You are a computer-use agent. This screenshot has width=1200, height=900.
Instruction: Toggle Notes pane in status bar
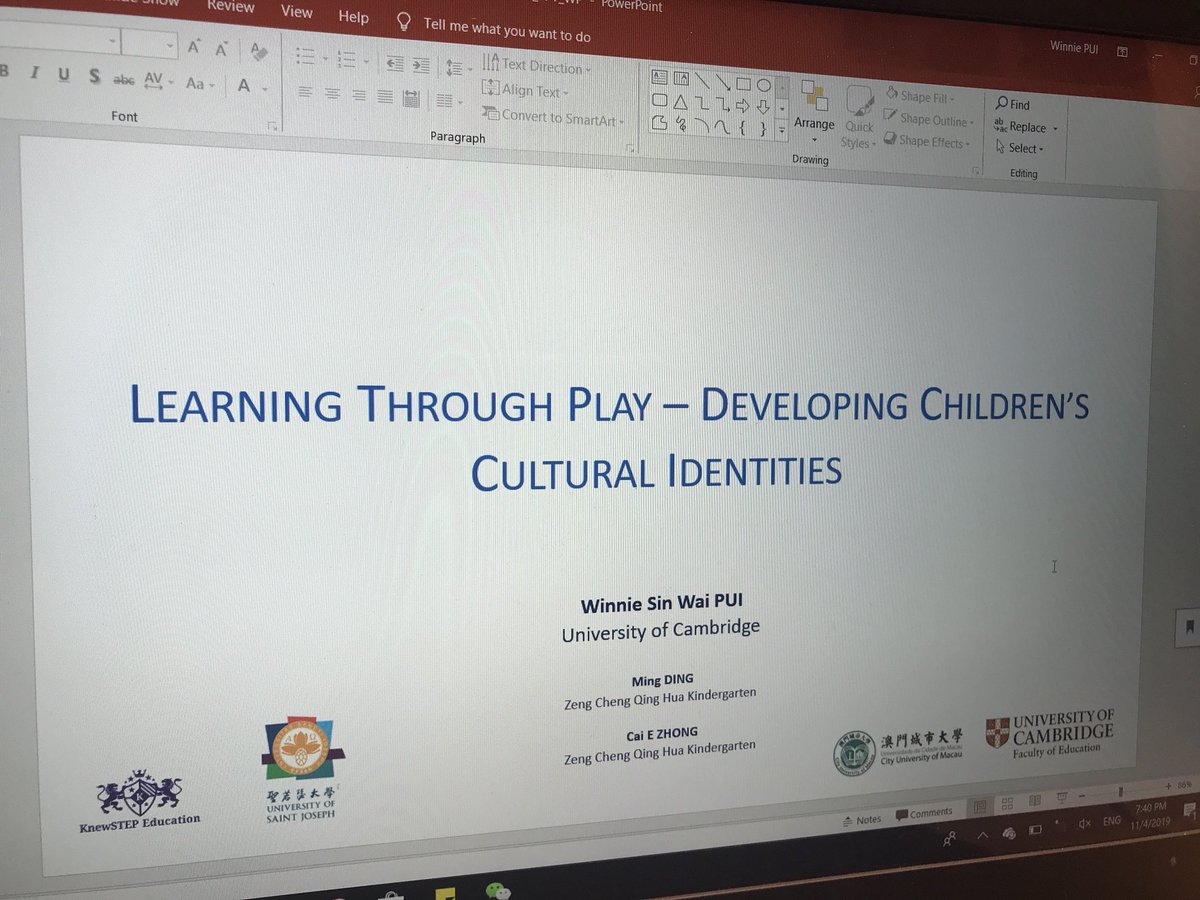click(862, 820)
